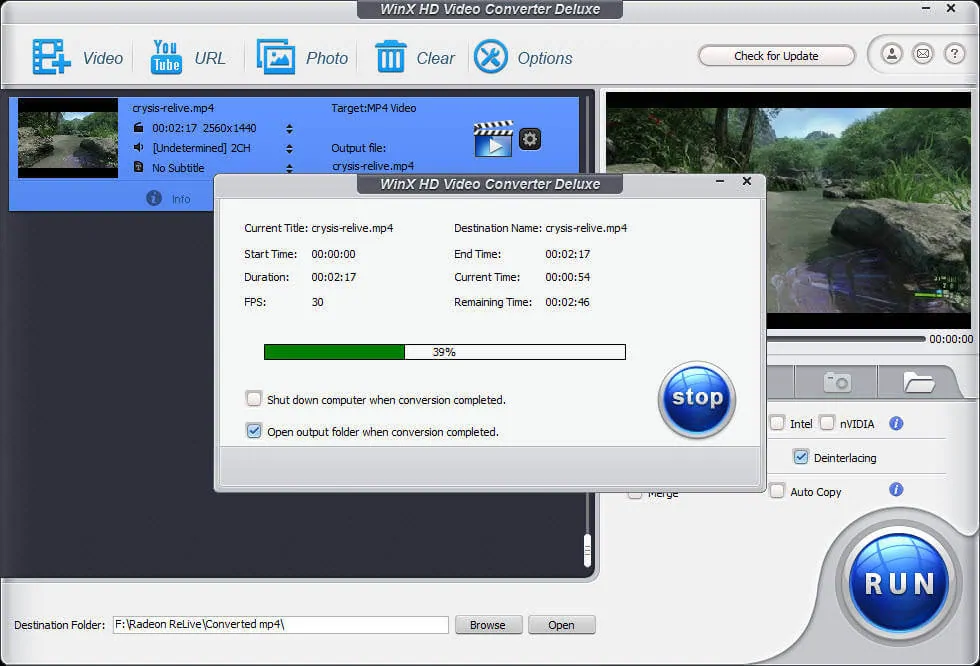Screen dimensions: 980x666
Task: Click Check for Update button
Action: (776, 56)
